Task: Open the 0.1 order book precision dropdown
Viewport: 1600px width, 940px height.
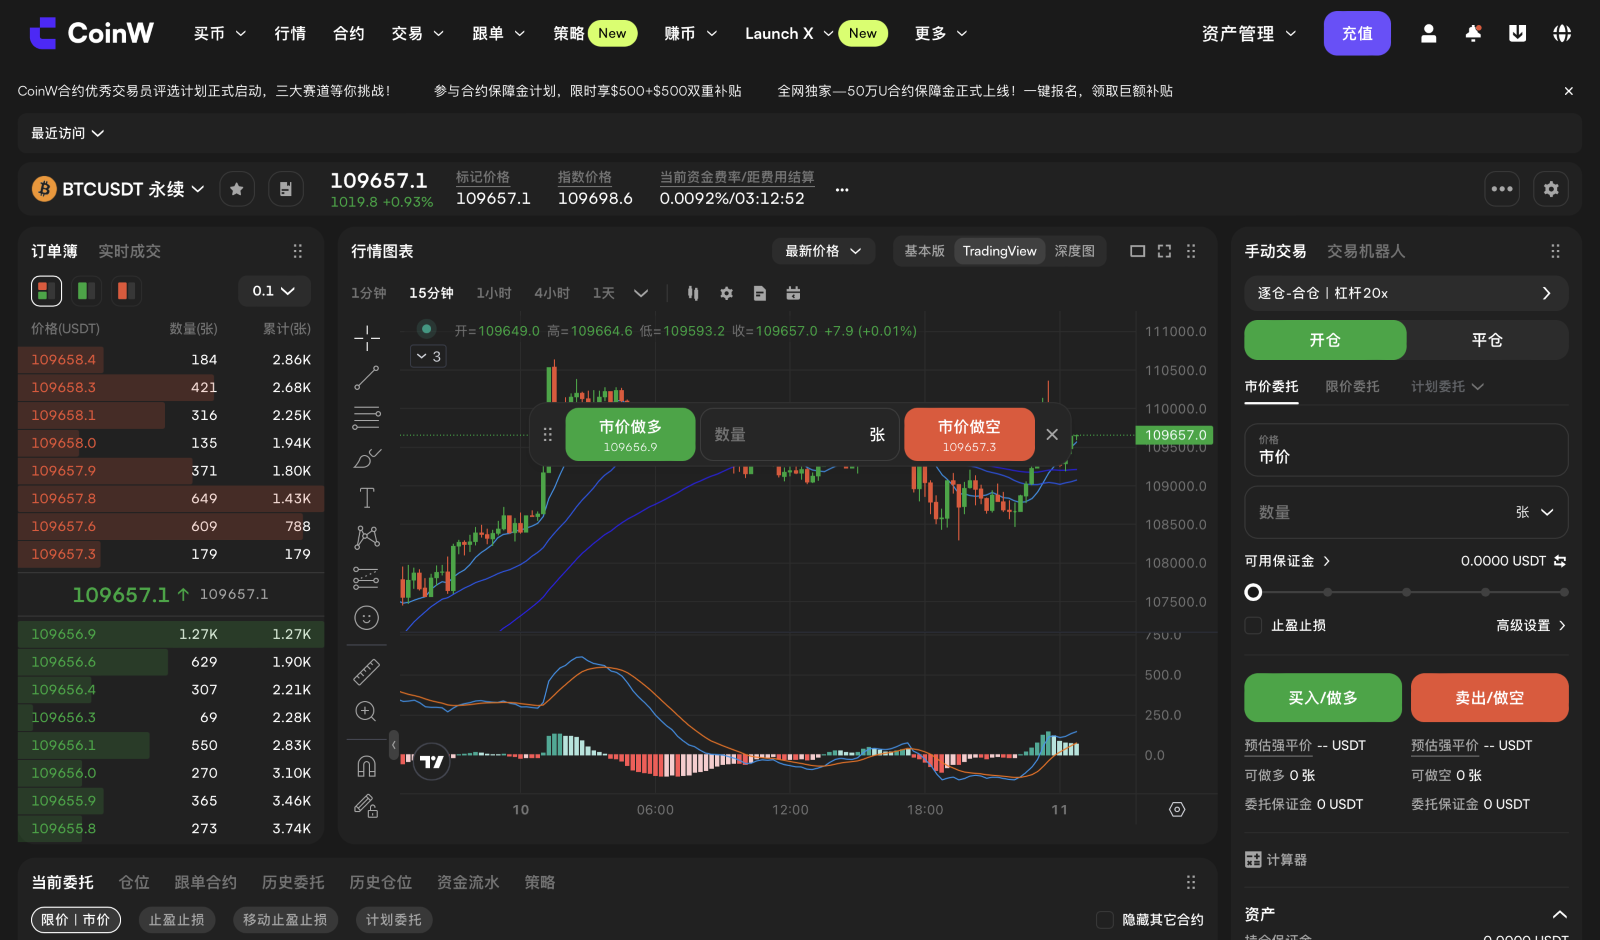Action: point(273,291)
